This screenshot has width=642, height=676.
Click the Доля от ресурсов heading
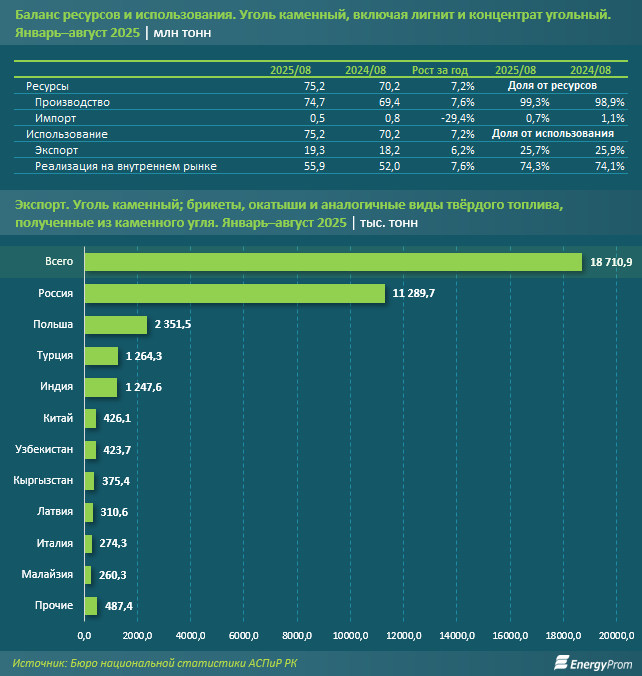click(552, 87)
